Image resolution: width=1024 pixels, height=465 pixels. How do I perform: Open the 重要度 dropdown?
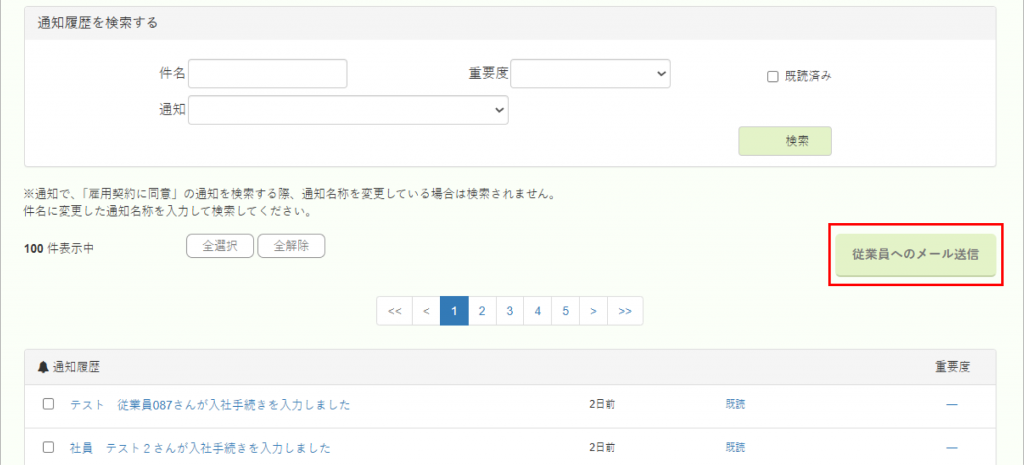tap(590, 73)
